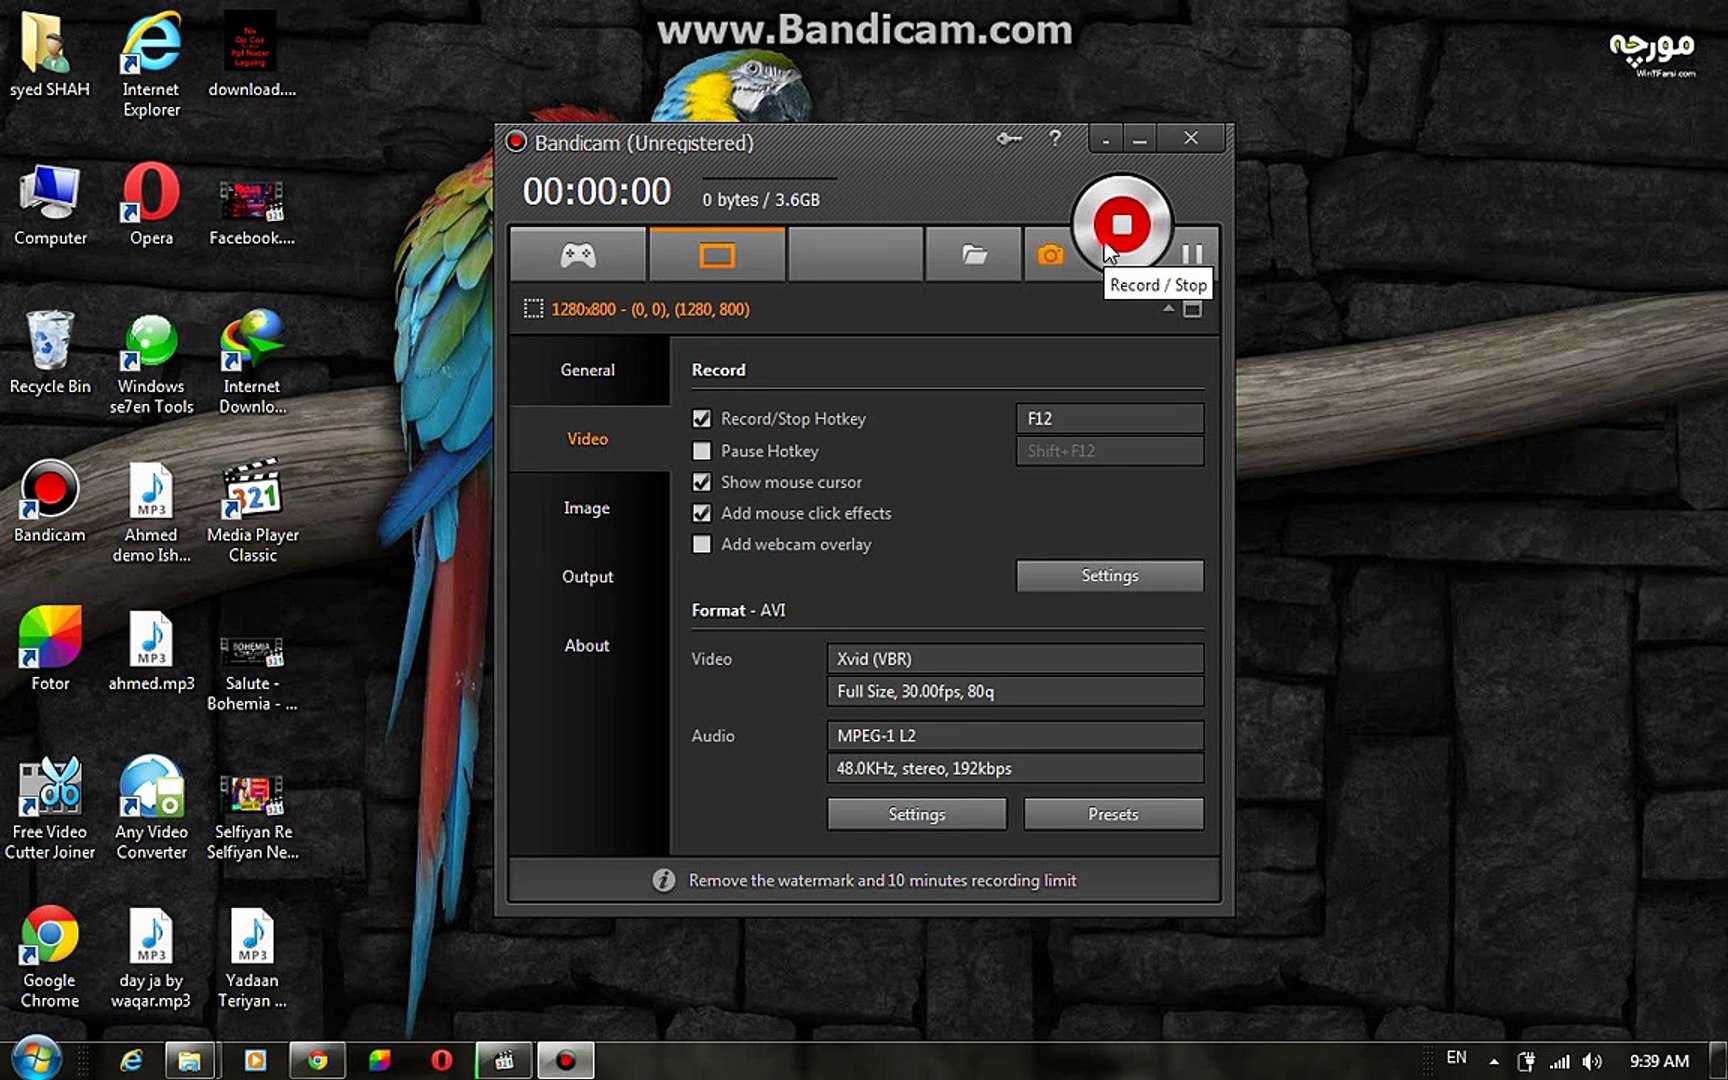
Task: Open the MPEG-1 L2 audio codec dropdown
Action: tap(1014, 735)
